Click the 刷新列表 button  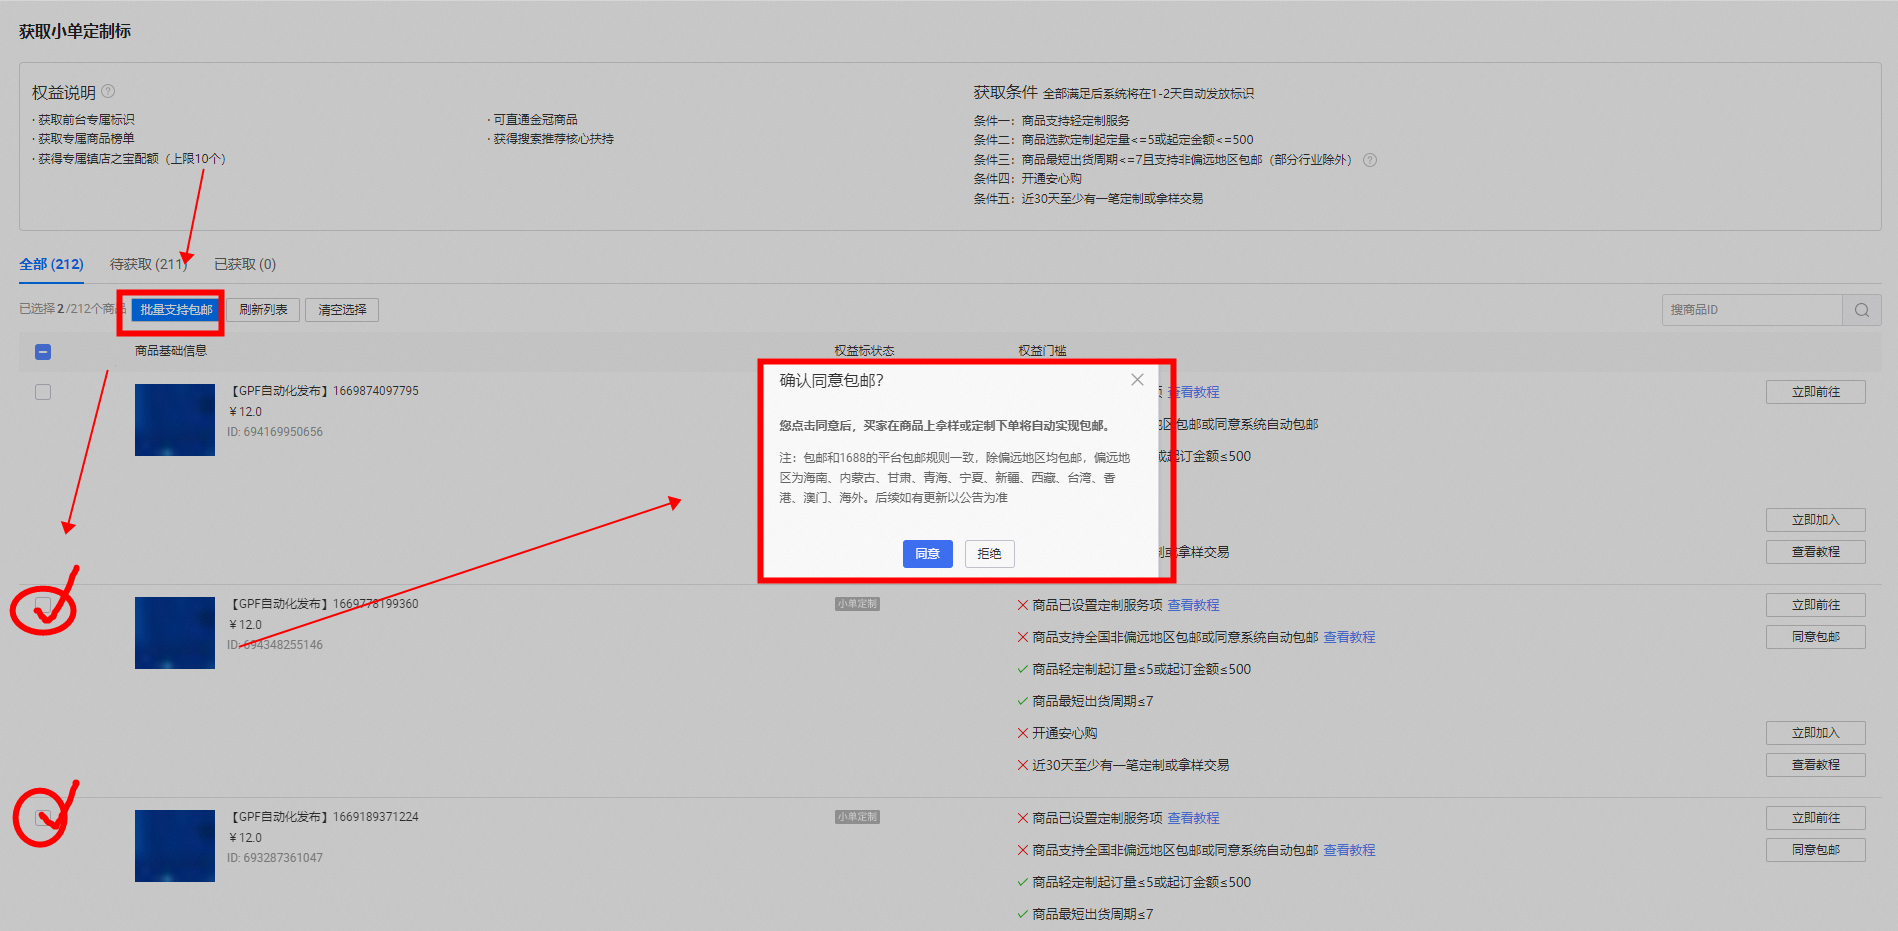click(x=262, y=309)
